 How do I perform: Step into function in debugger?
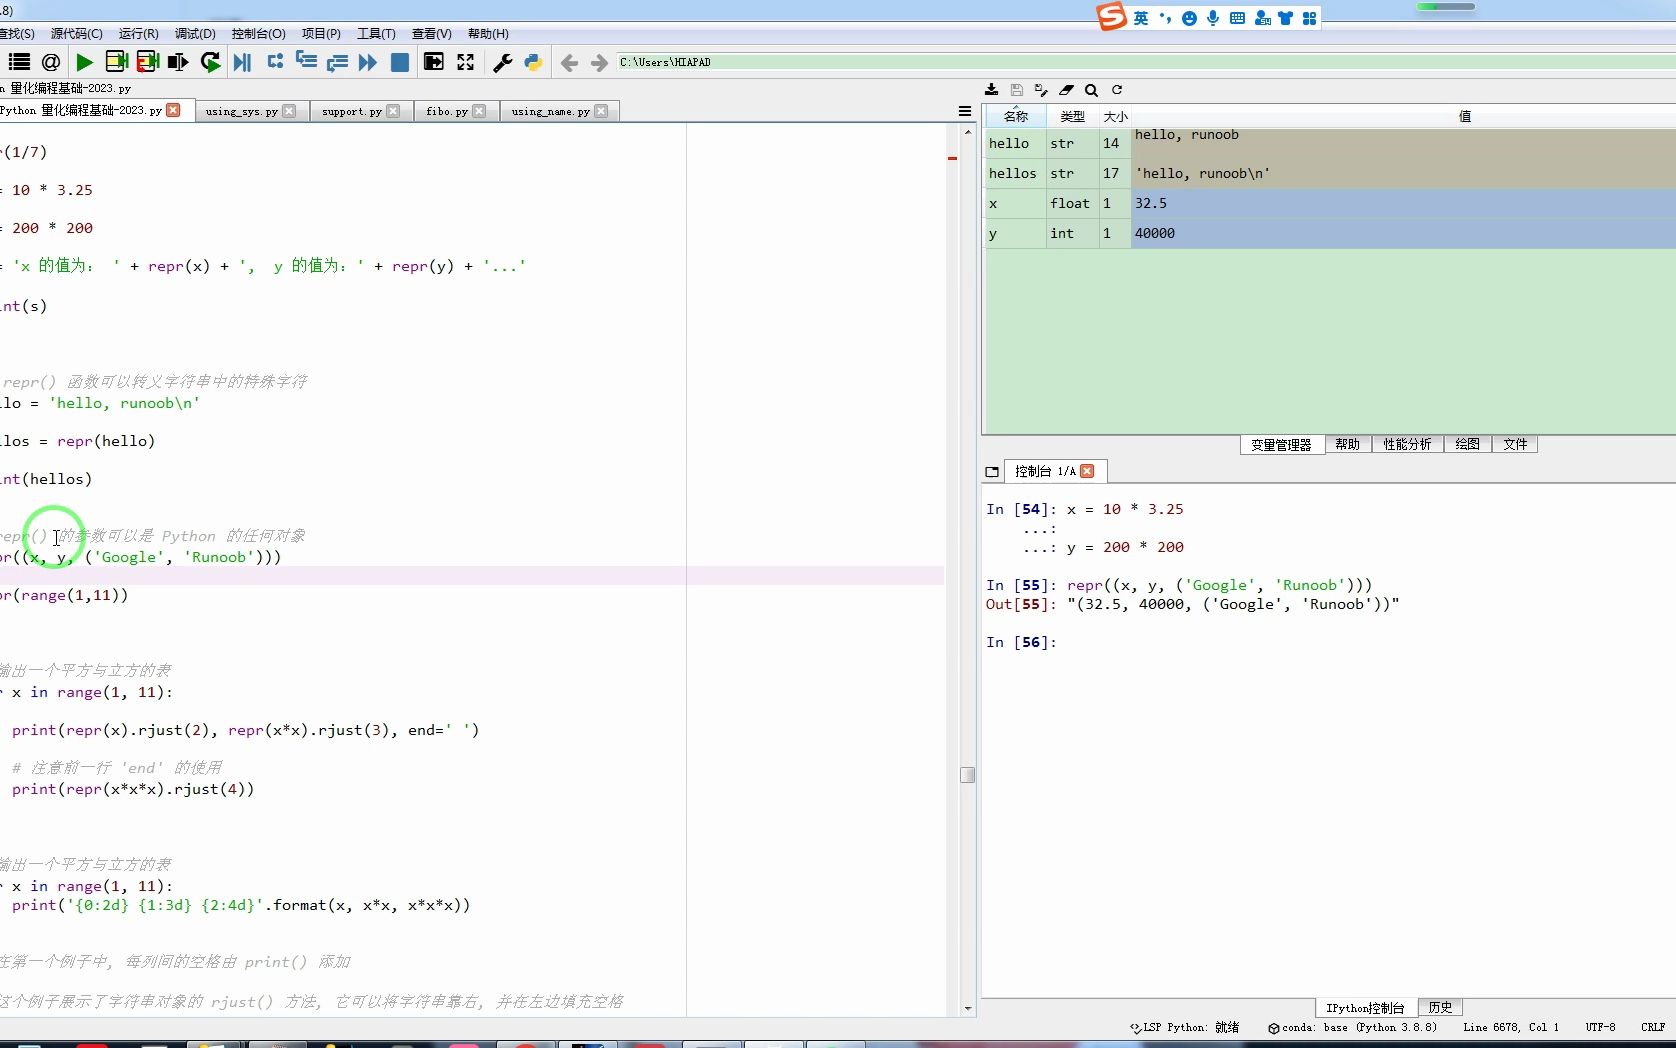(306, 62)
